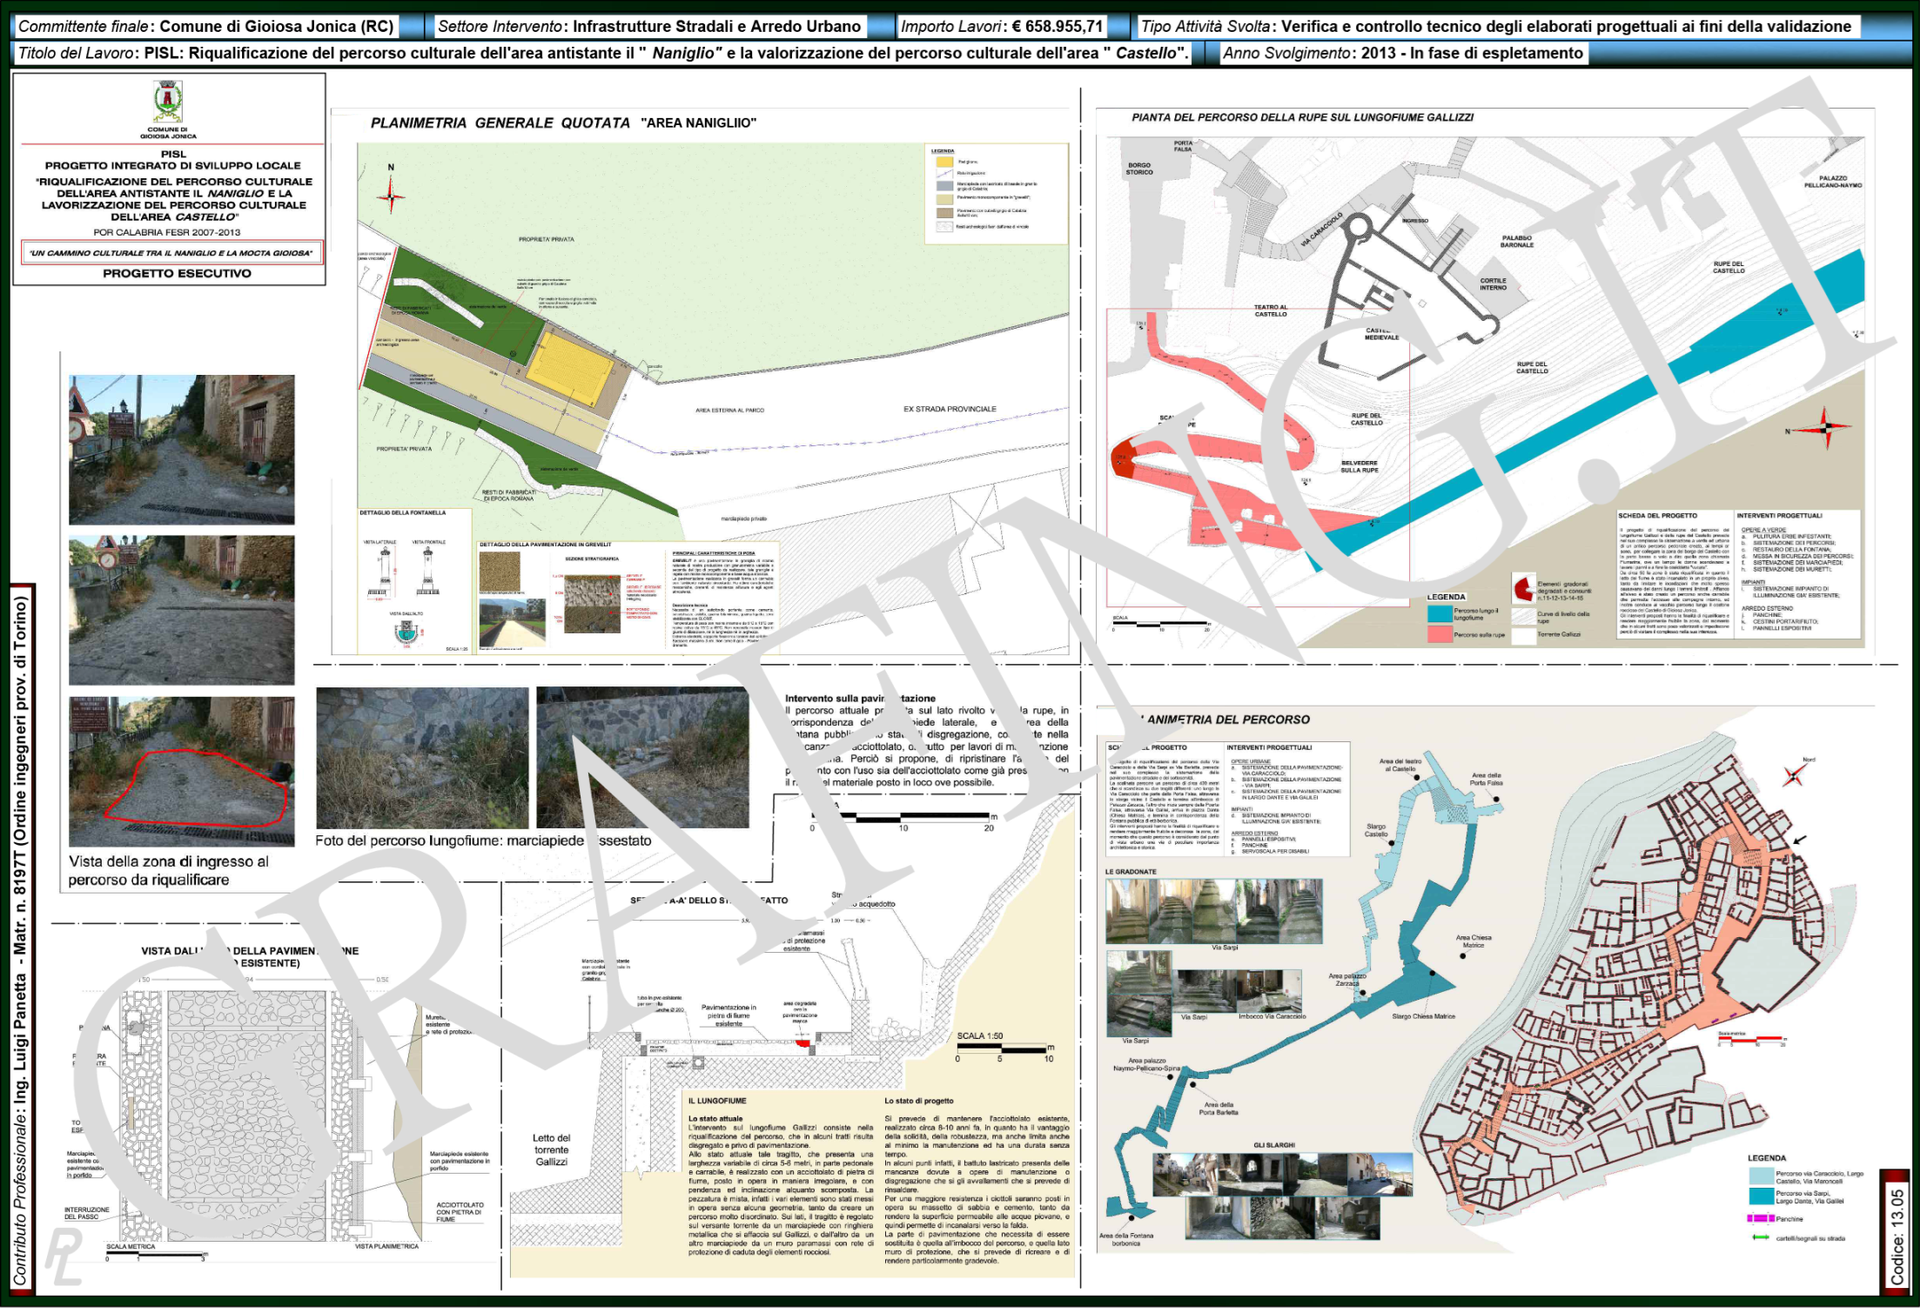Screen dimensions: 1920x1312
Task: Click the magenta Panchine legend symbol
Action: coord(1760,1218)
